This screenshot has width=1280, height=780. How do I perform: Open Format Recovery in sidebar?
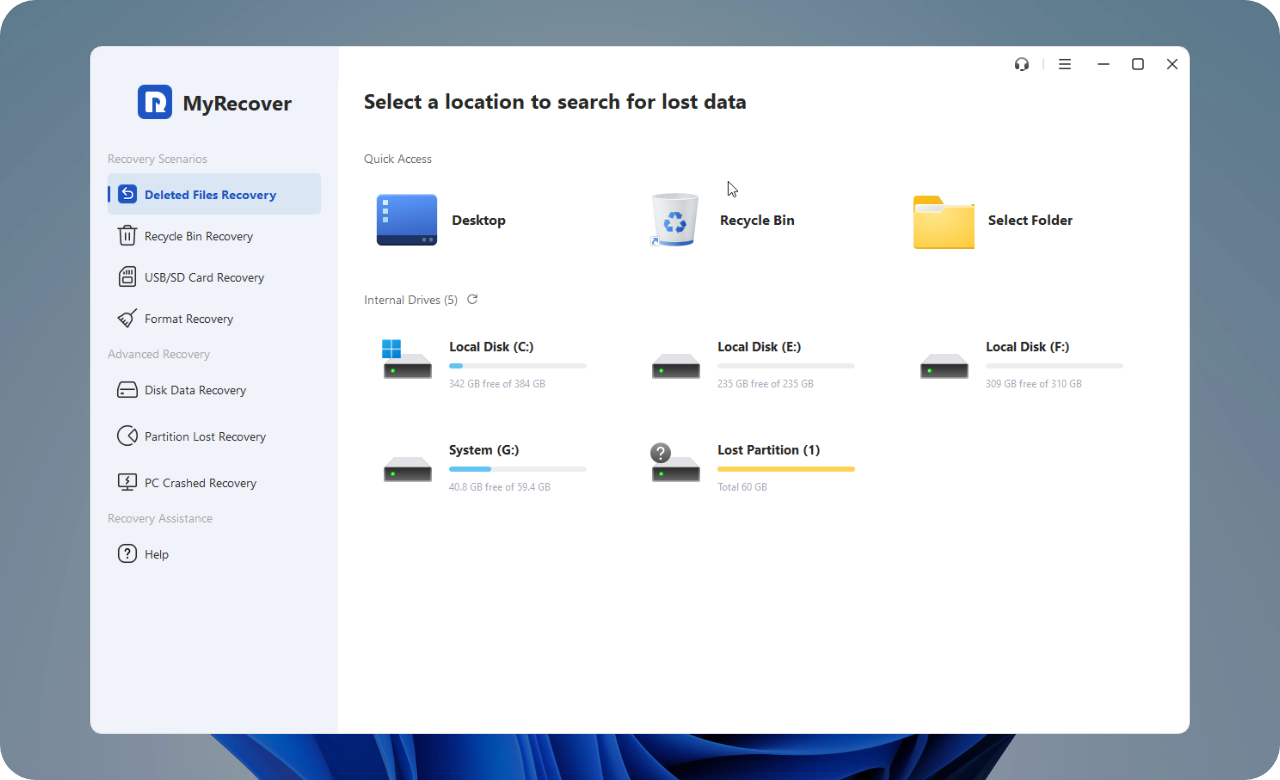188,319
